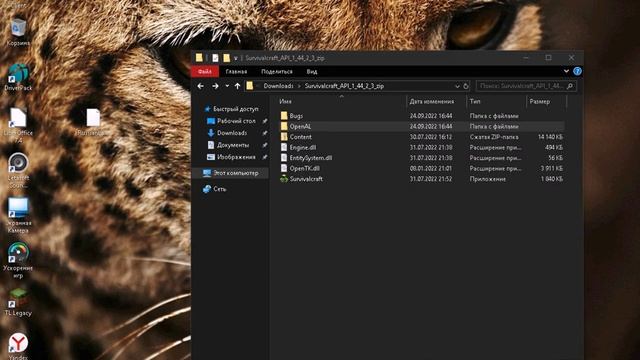Select Этот компьютер in navigation pane

click(x=231, y=173)
